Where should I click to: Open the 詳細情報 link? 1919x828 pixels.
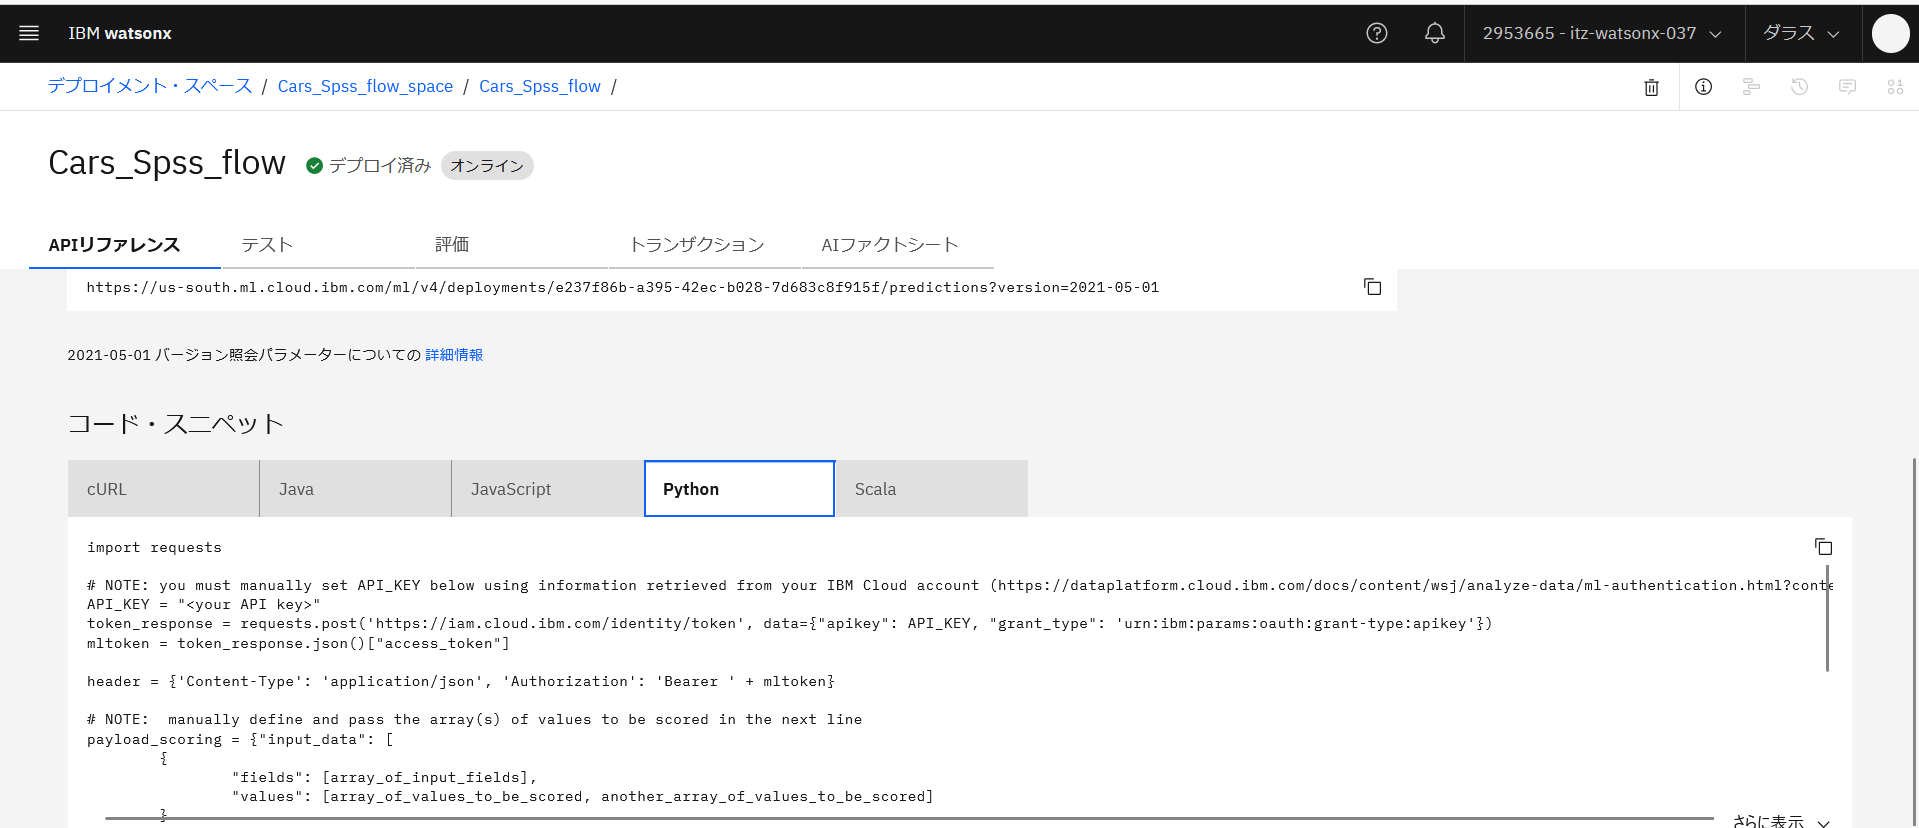point(454,355)
